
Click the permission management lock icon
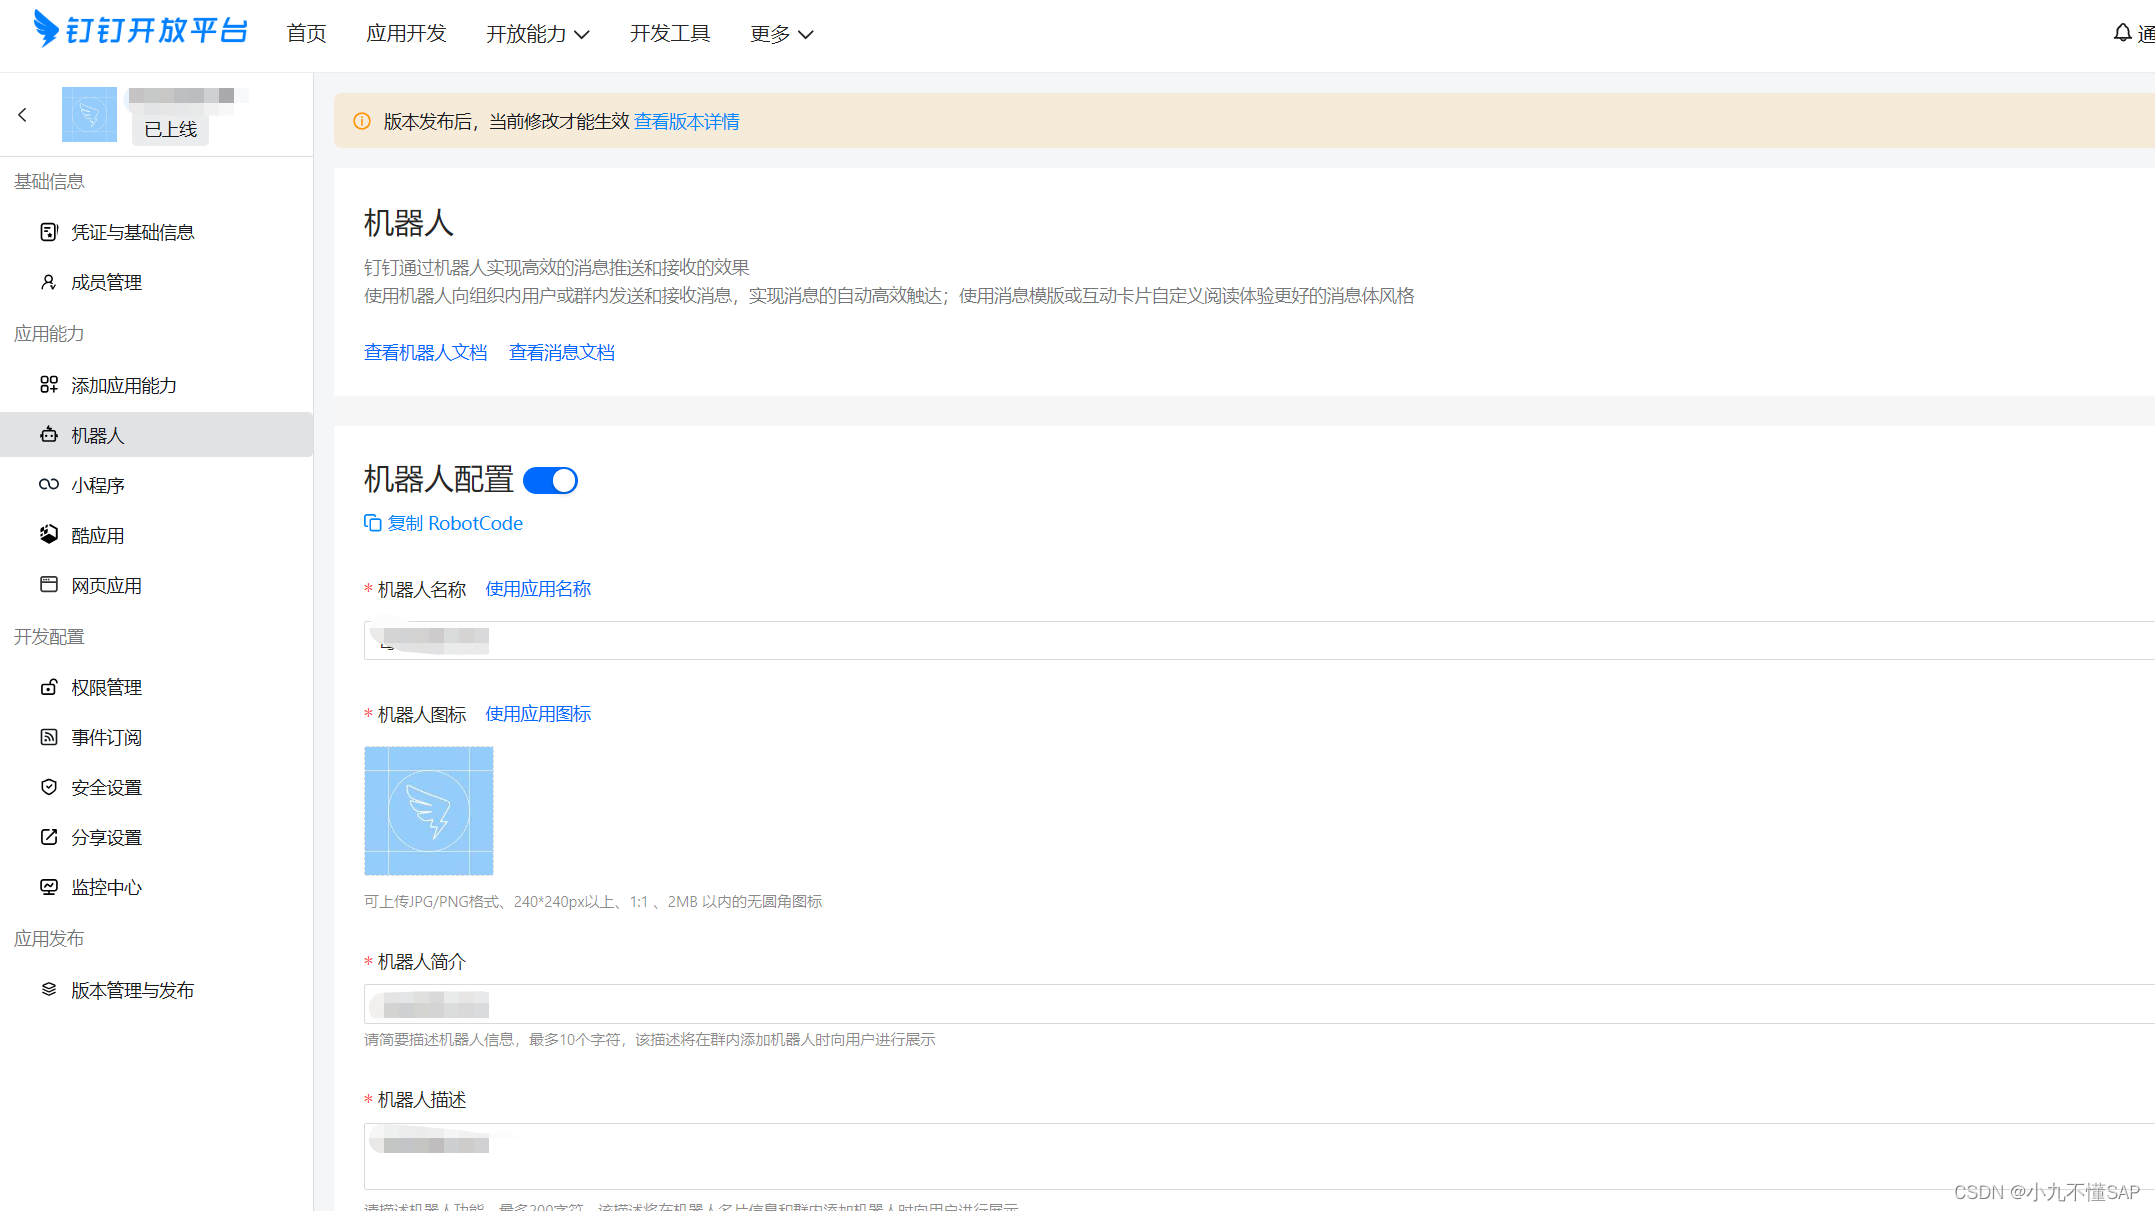(49, 687)
